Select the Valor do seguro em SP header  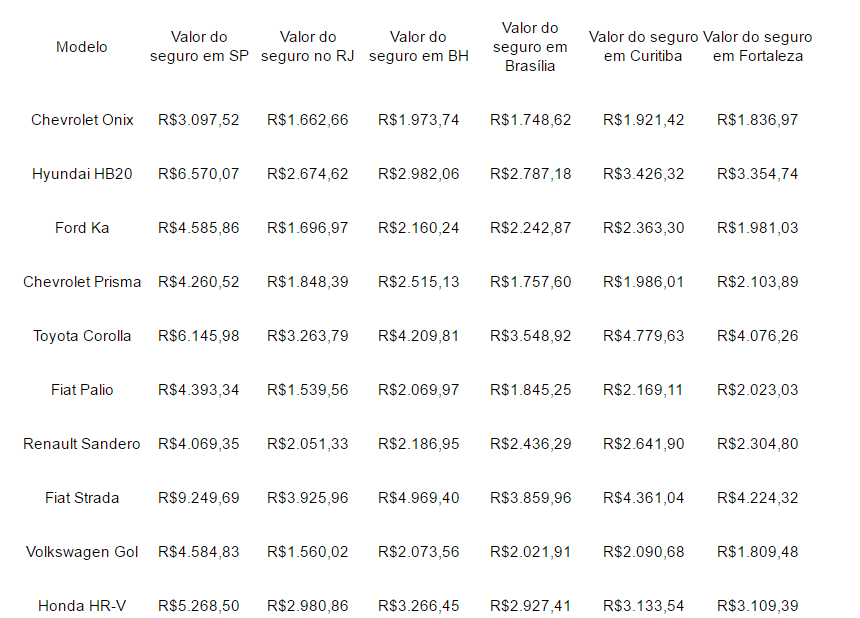(199, 47)
